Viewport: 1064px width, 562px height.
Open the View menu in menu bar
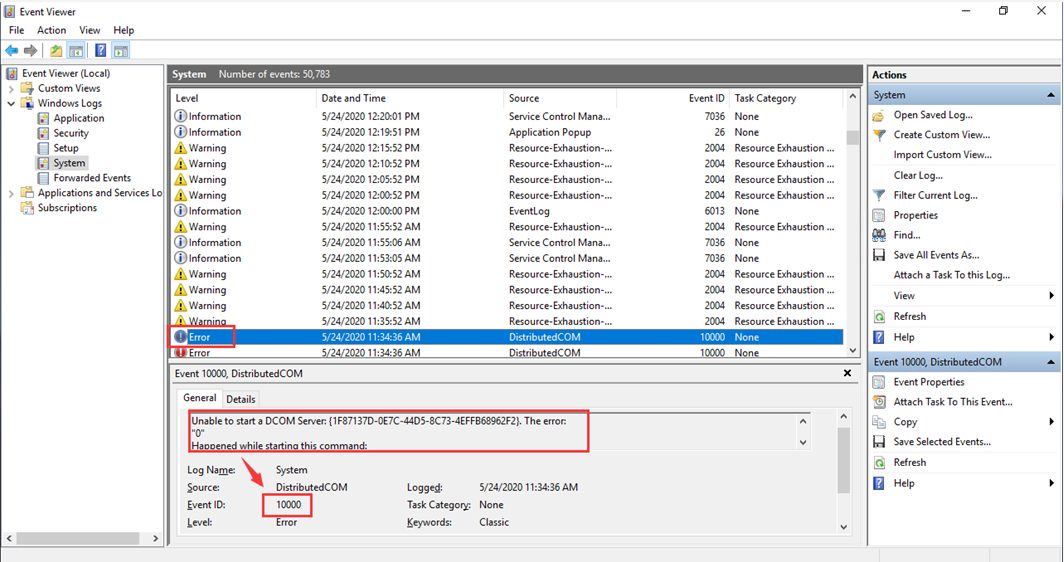[x=90, y=30]
